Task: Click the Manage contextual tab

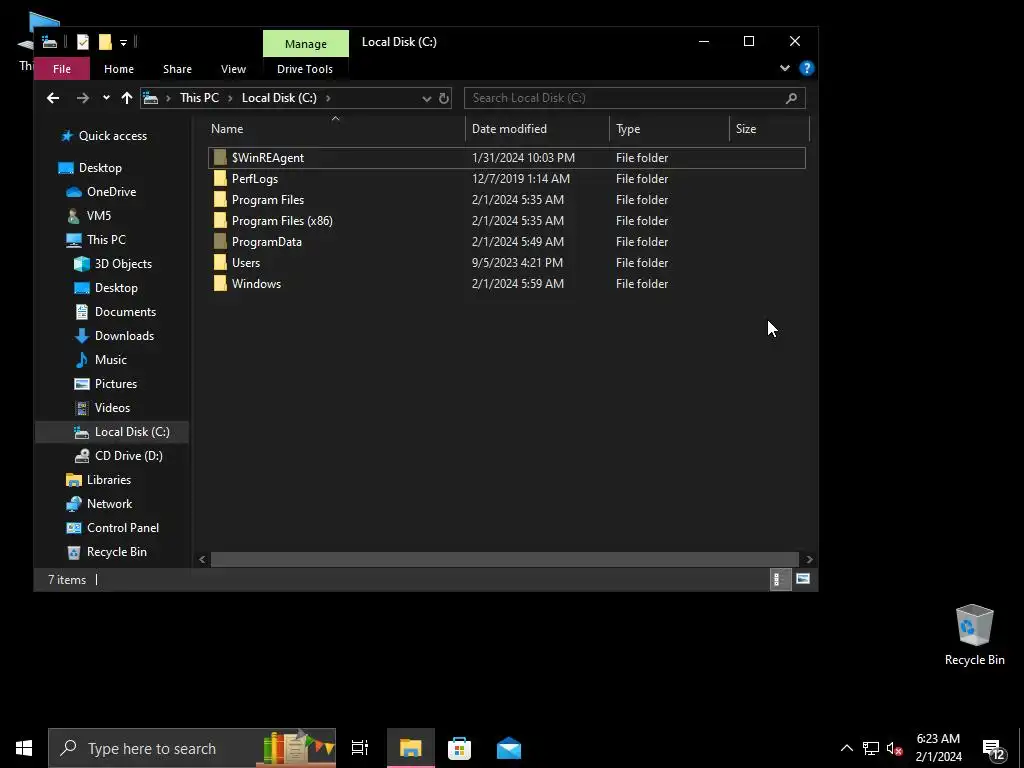Action: (306, 44)
